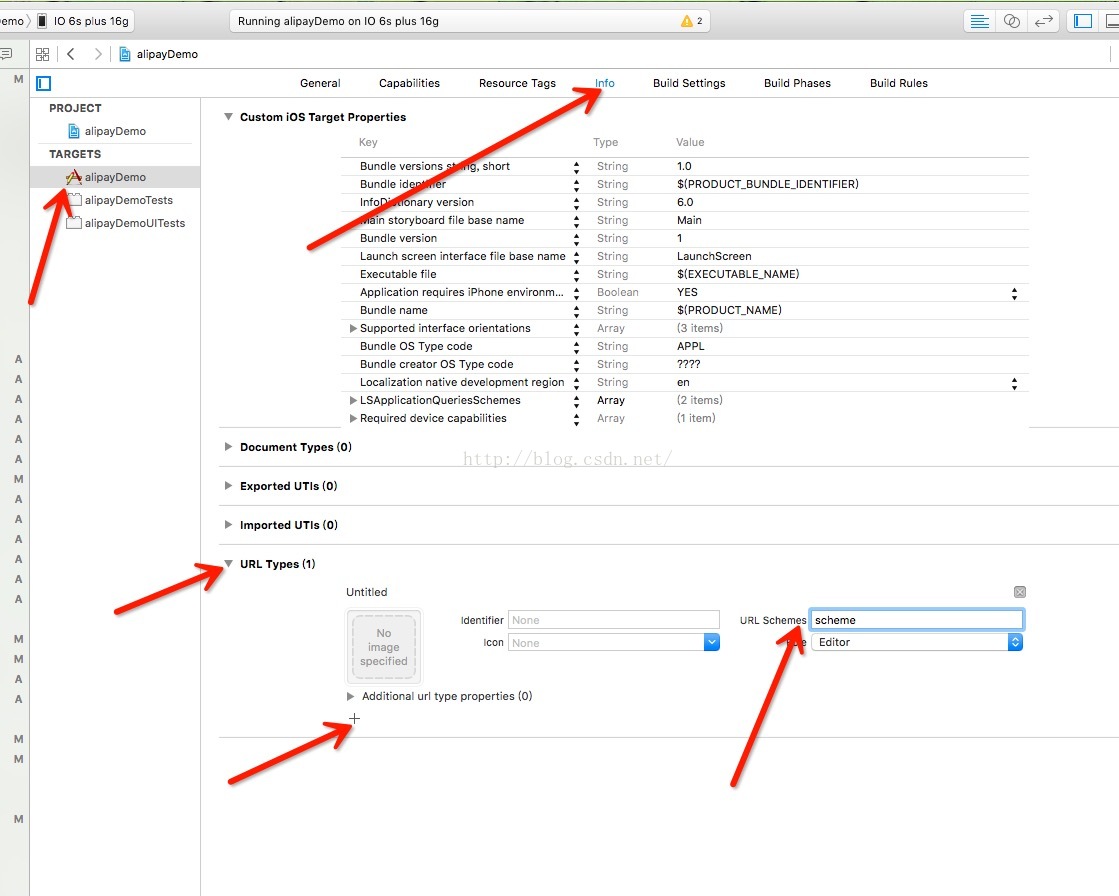Click the alipayDemo breadcrumb file icon
Viewport: 1119px width, 896px height.
click(x=125, y=54)
